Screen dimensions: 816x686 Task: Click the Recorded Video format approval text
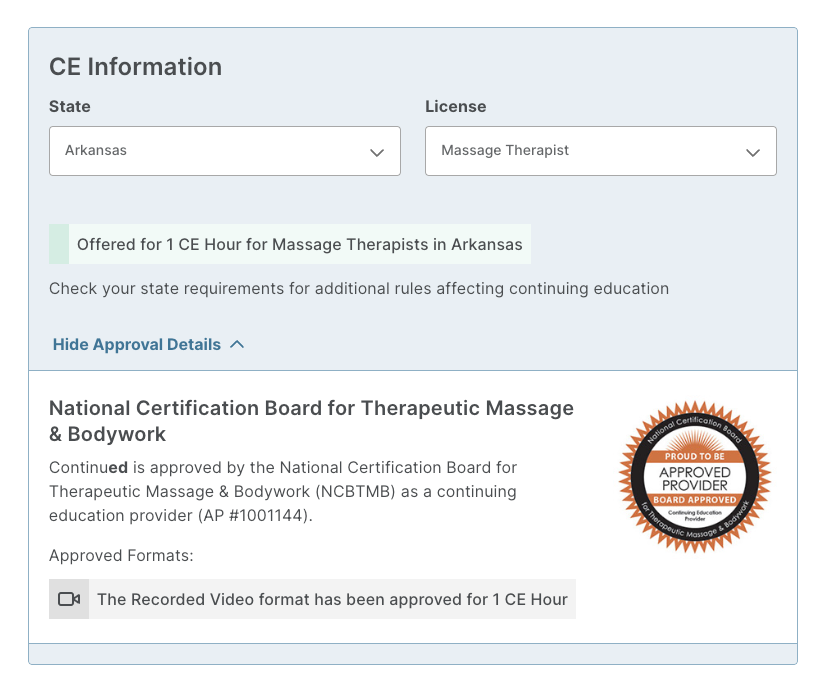pos(332,599)
